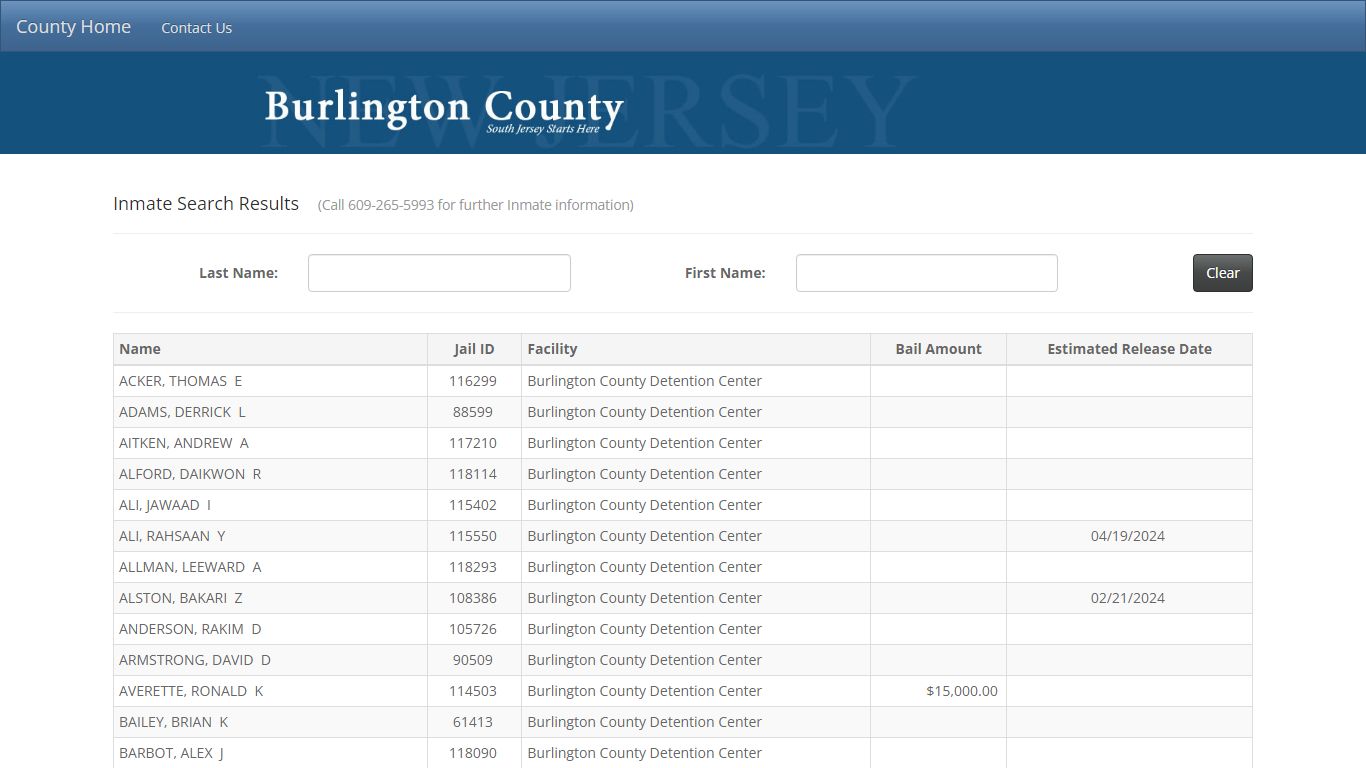Select inmate ADAMS, DERRICK L
This screenshot has height=768, width=1366.
[x=182, y=412]
